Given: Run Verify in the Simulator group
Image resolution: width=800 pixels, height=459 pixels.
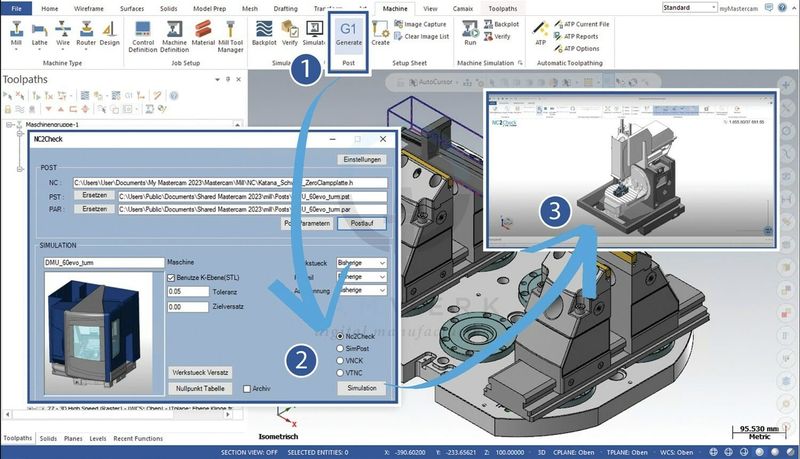Looking at the screenshot, I should 290,34.
